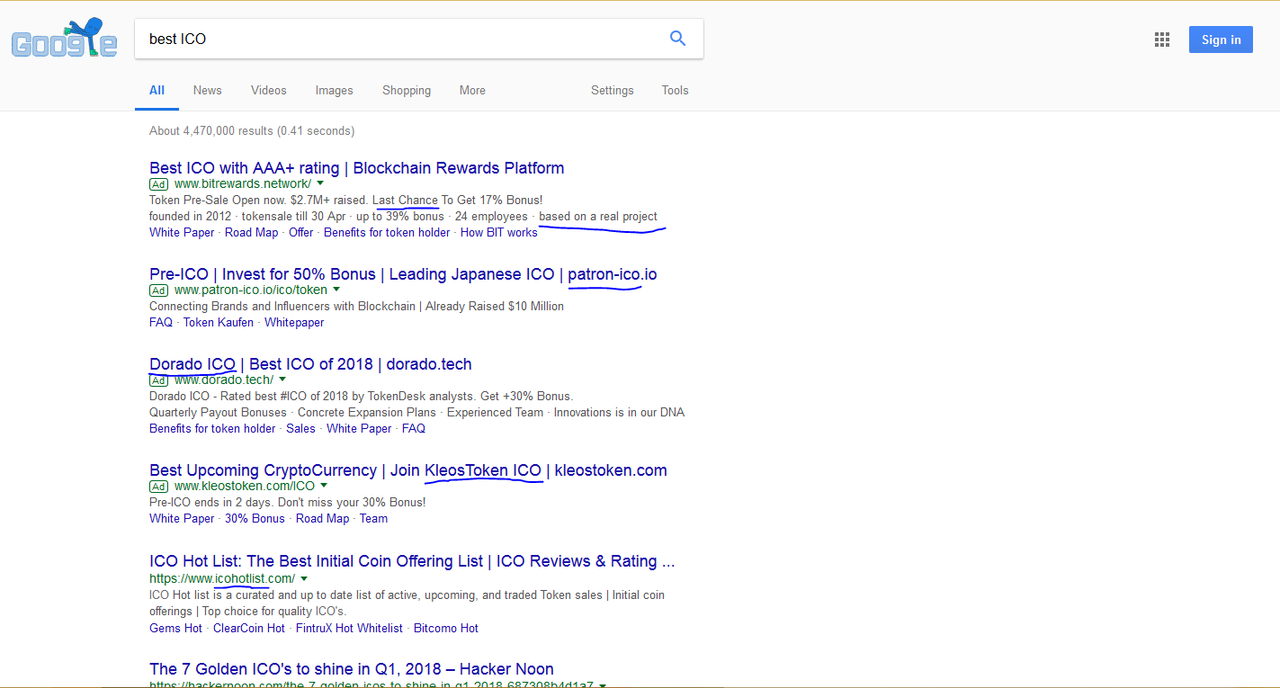1280x688 pixels.
Task: Click 'Token Kaufen' sitelink
Action: point(218,322)
